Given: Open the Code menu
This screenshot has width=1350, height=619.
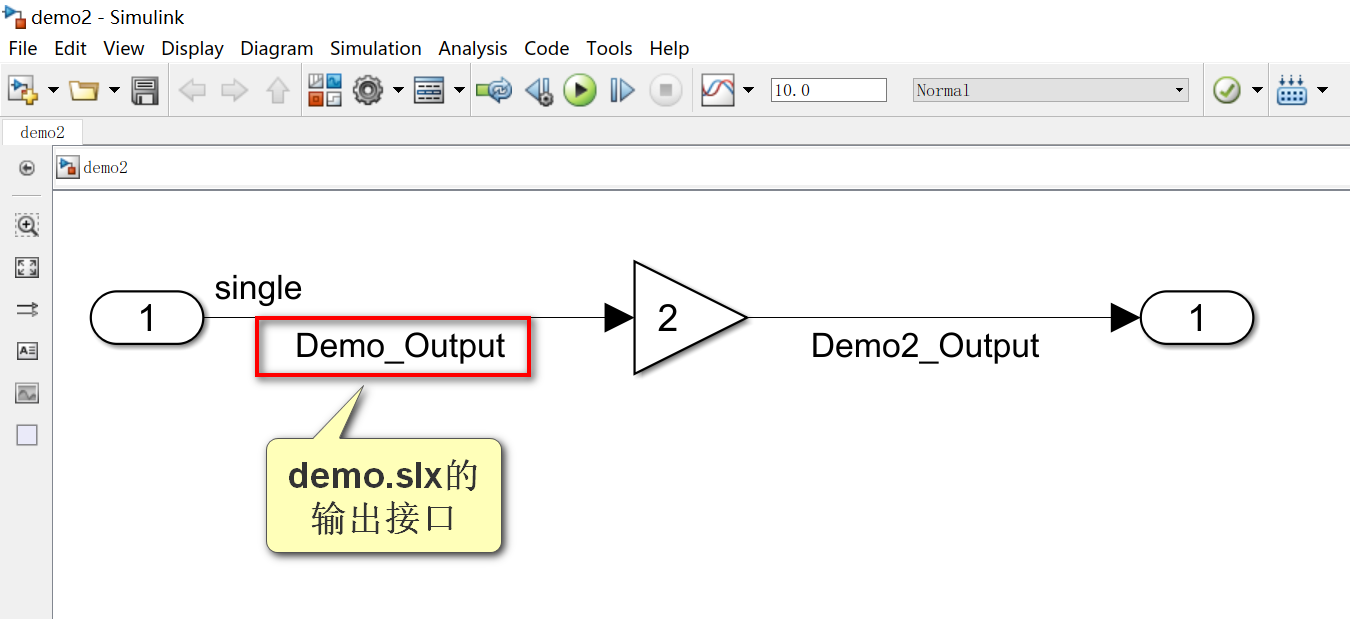Looking at the screenshot, I should click(x=547, y=48).
